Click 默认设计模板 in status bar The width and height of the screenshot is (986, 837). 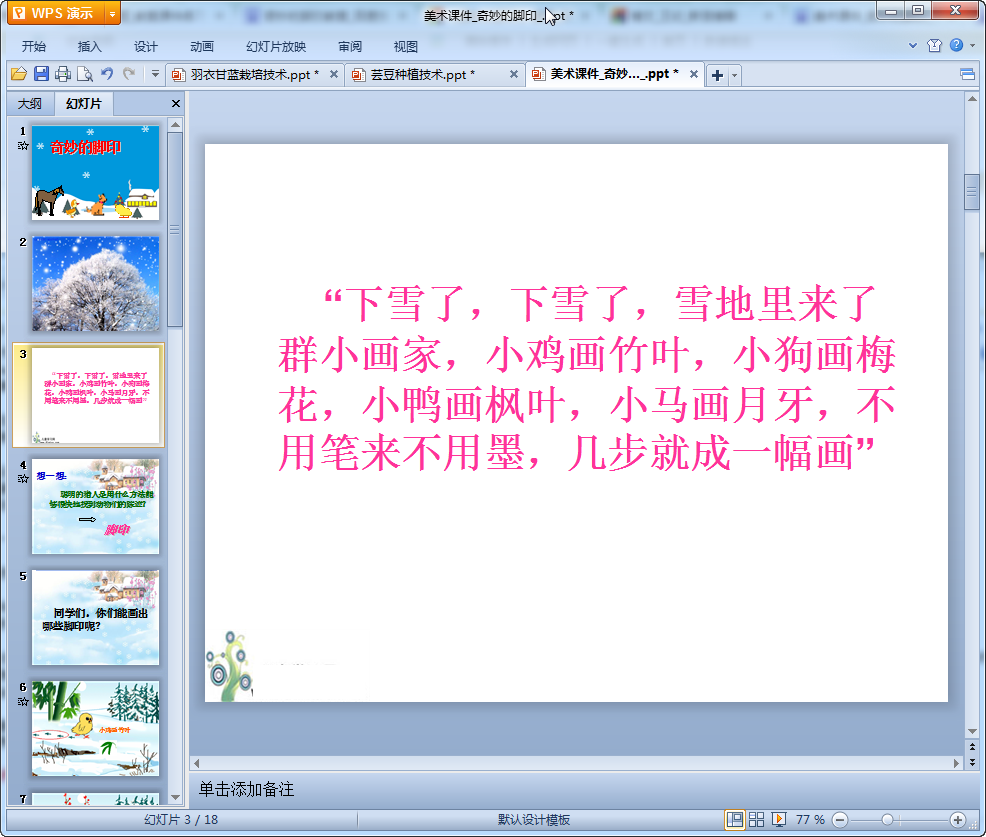534,819
